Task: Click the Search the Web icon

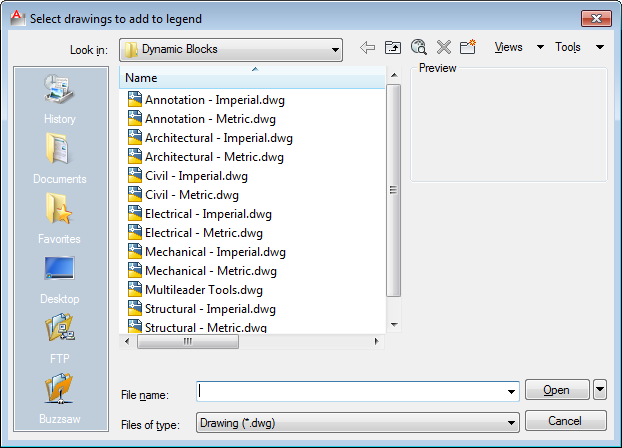Action: [x=419, y=48]
